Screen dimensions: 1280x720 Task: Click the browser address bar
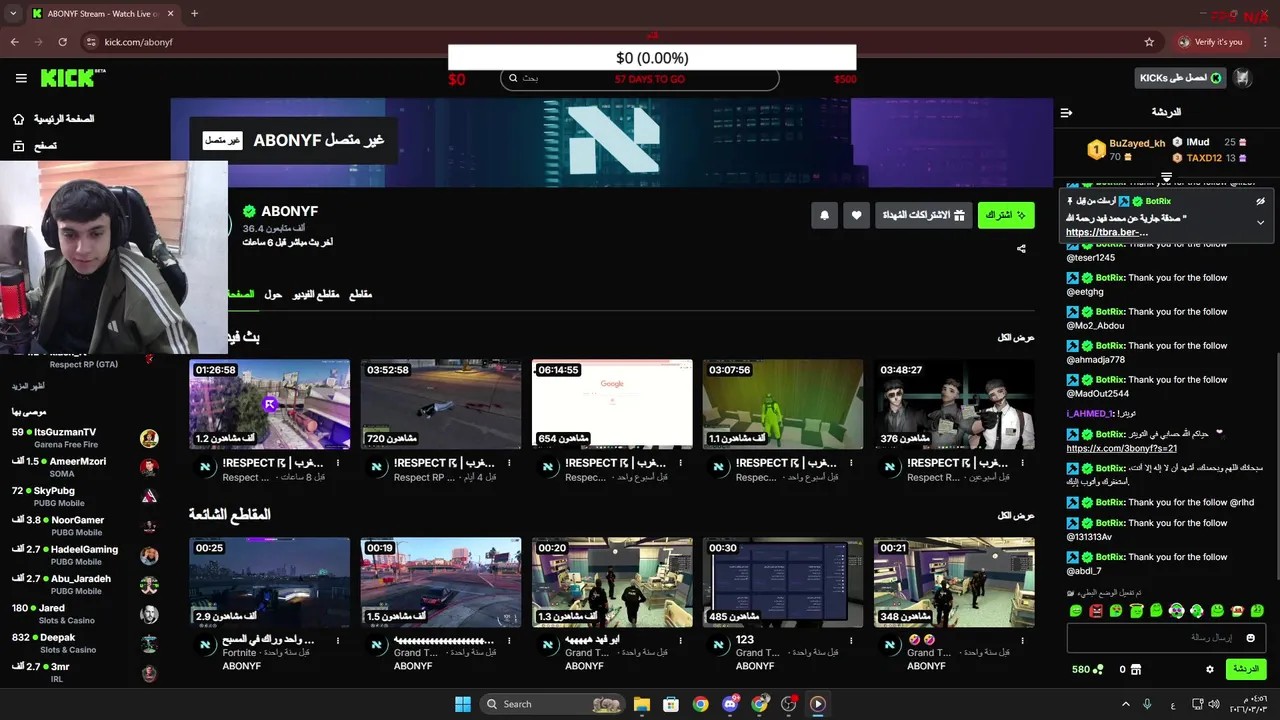point(620,42)
